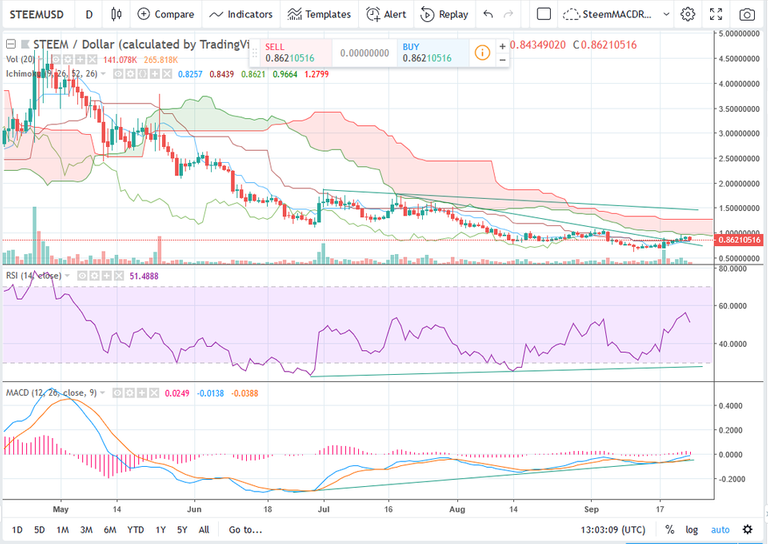Open the MACD settings gear
This screenshot has width=768, height=544.
click(x=129, y=393)
